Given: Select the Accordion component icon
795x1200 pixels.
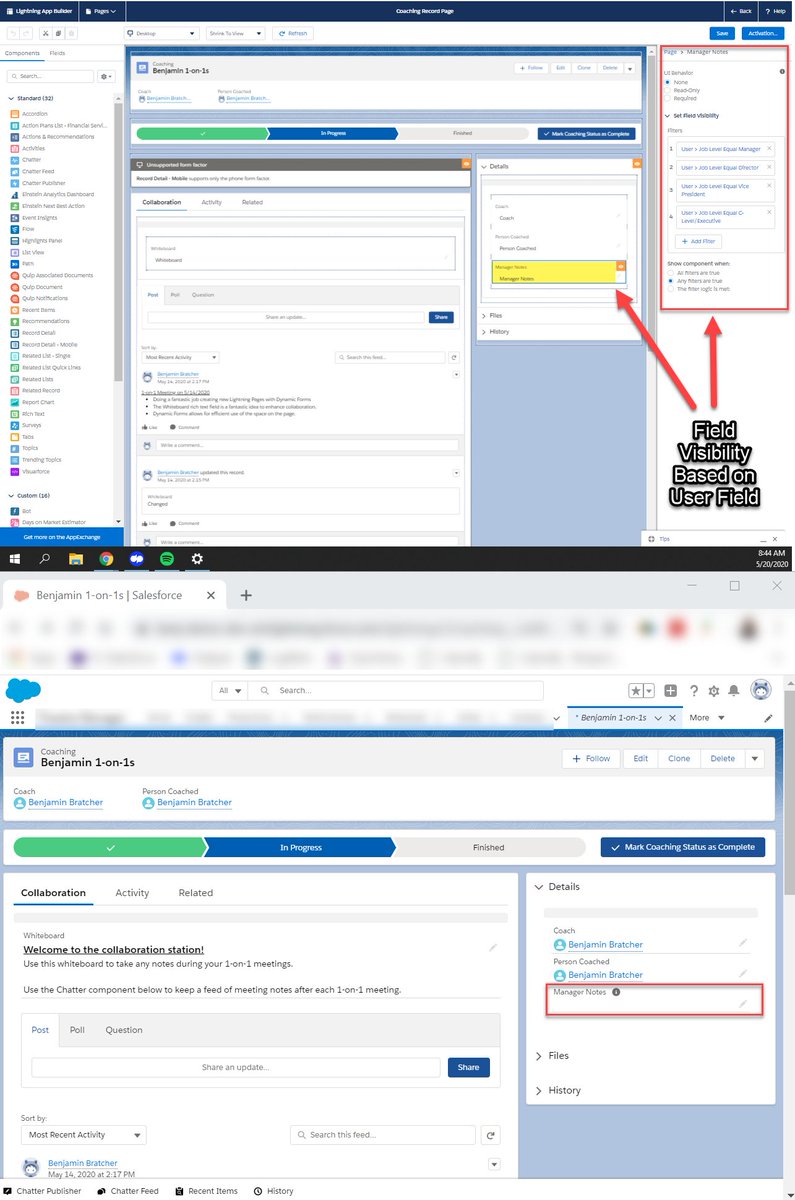Looking at the screenshot, I should [x=14, y=114].
